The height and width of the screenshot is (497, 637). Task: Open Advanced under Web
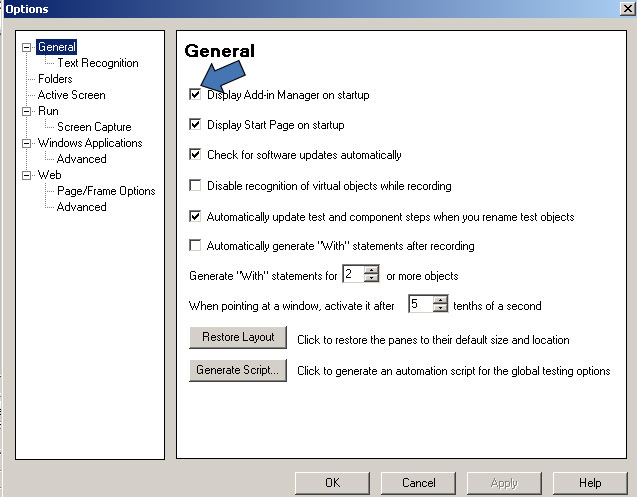81,207
